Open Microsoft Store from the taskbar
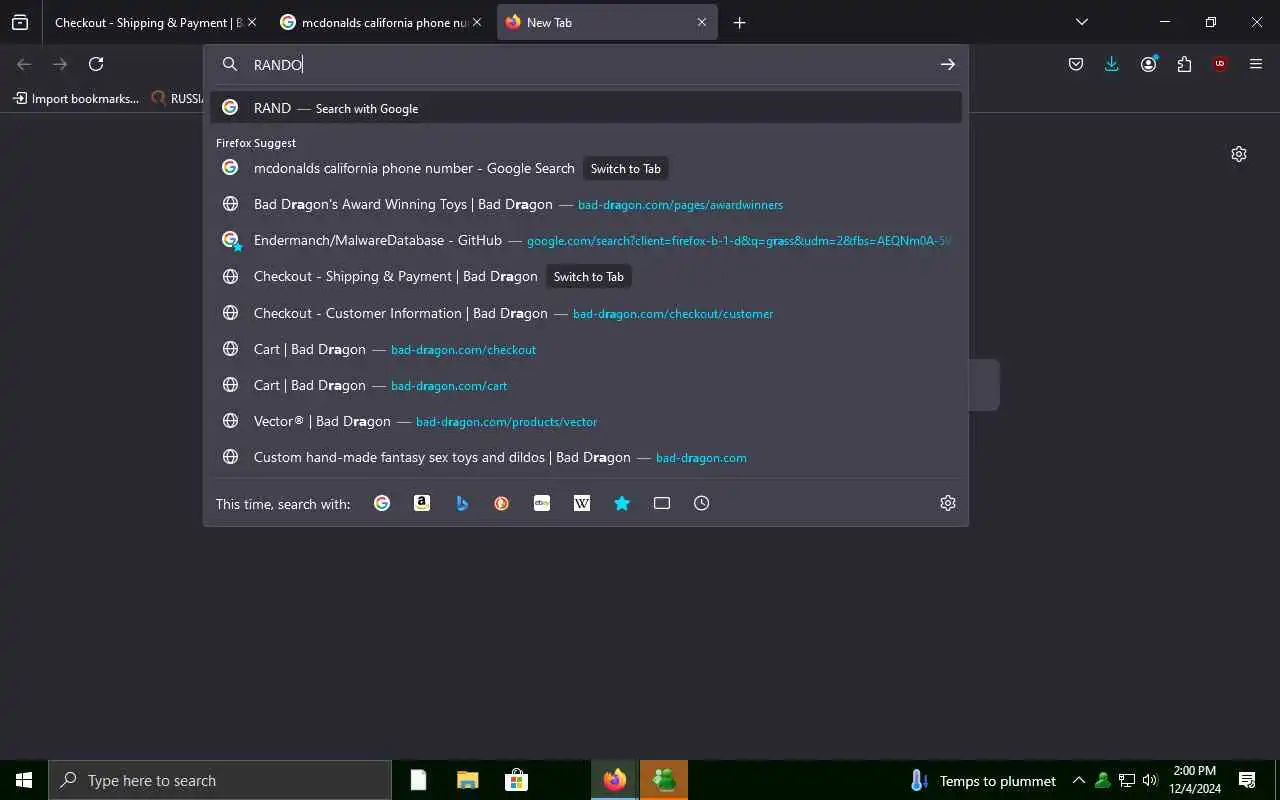This screenshot has width=1280, height=800. point(516,780)
